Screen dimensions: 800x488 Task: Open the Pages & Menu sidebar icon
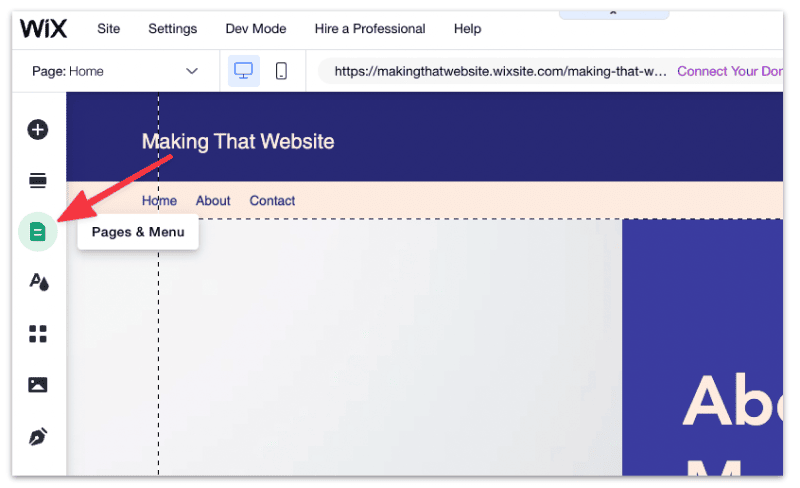coord(38,232)
